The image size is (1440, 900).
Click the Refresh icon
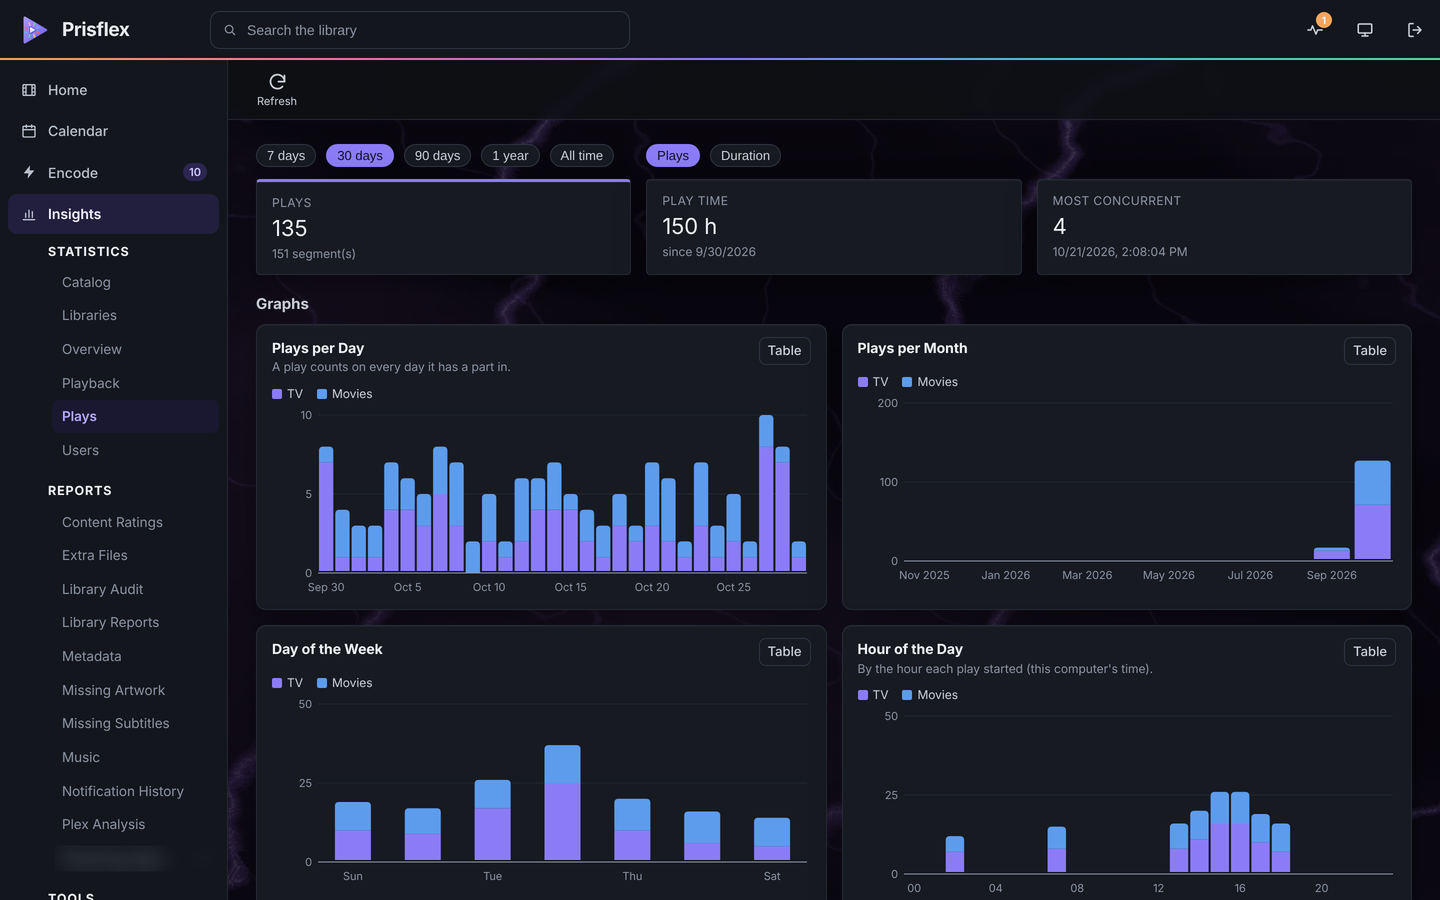[277, 81]
